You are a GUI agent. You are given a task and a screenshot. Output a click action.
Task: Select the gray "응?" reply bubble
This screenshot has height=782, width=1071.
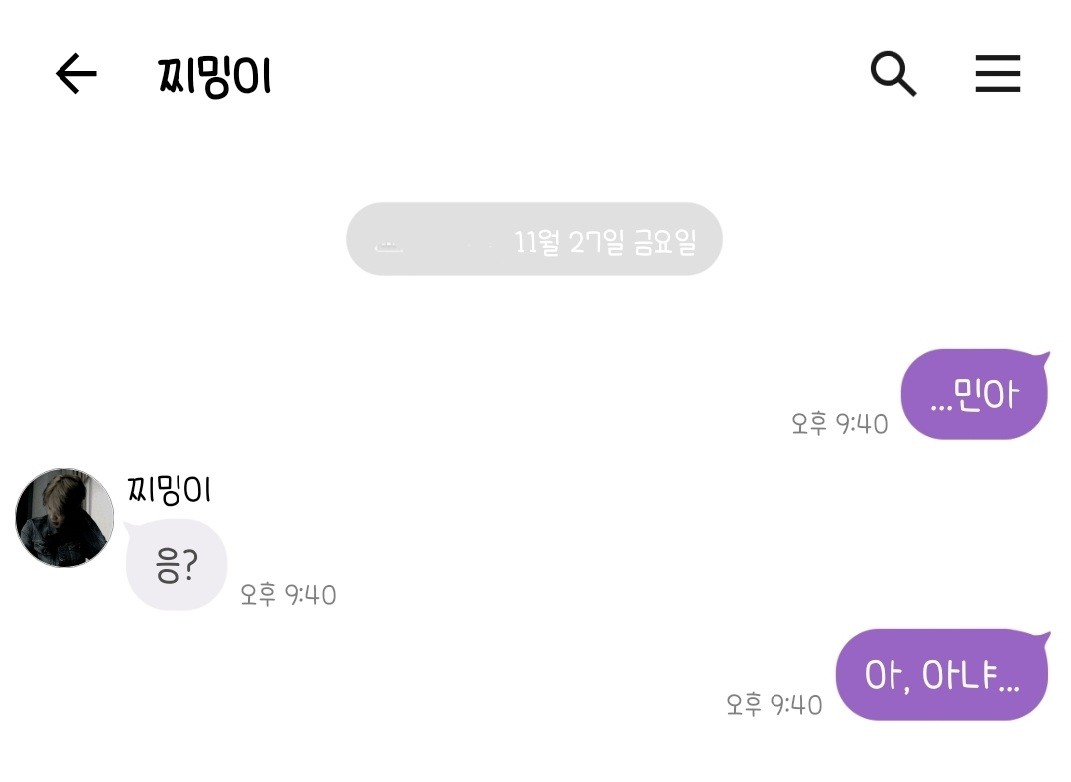tap(176, 566)
